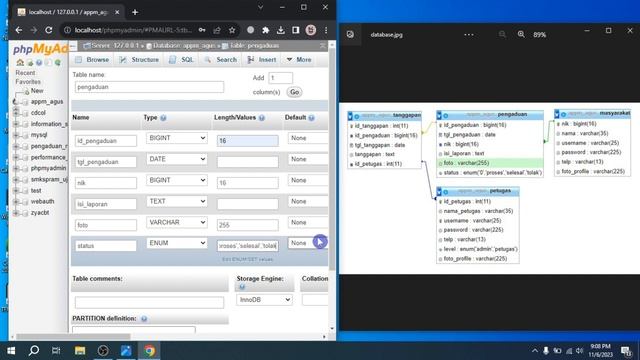Click the green log out icon beside home
Screen dimensions: 640x360
tap(30, 62)
